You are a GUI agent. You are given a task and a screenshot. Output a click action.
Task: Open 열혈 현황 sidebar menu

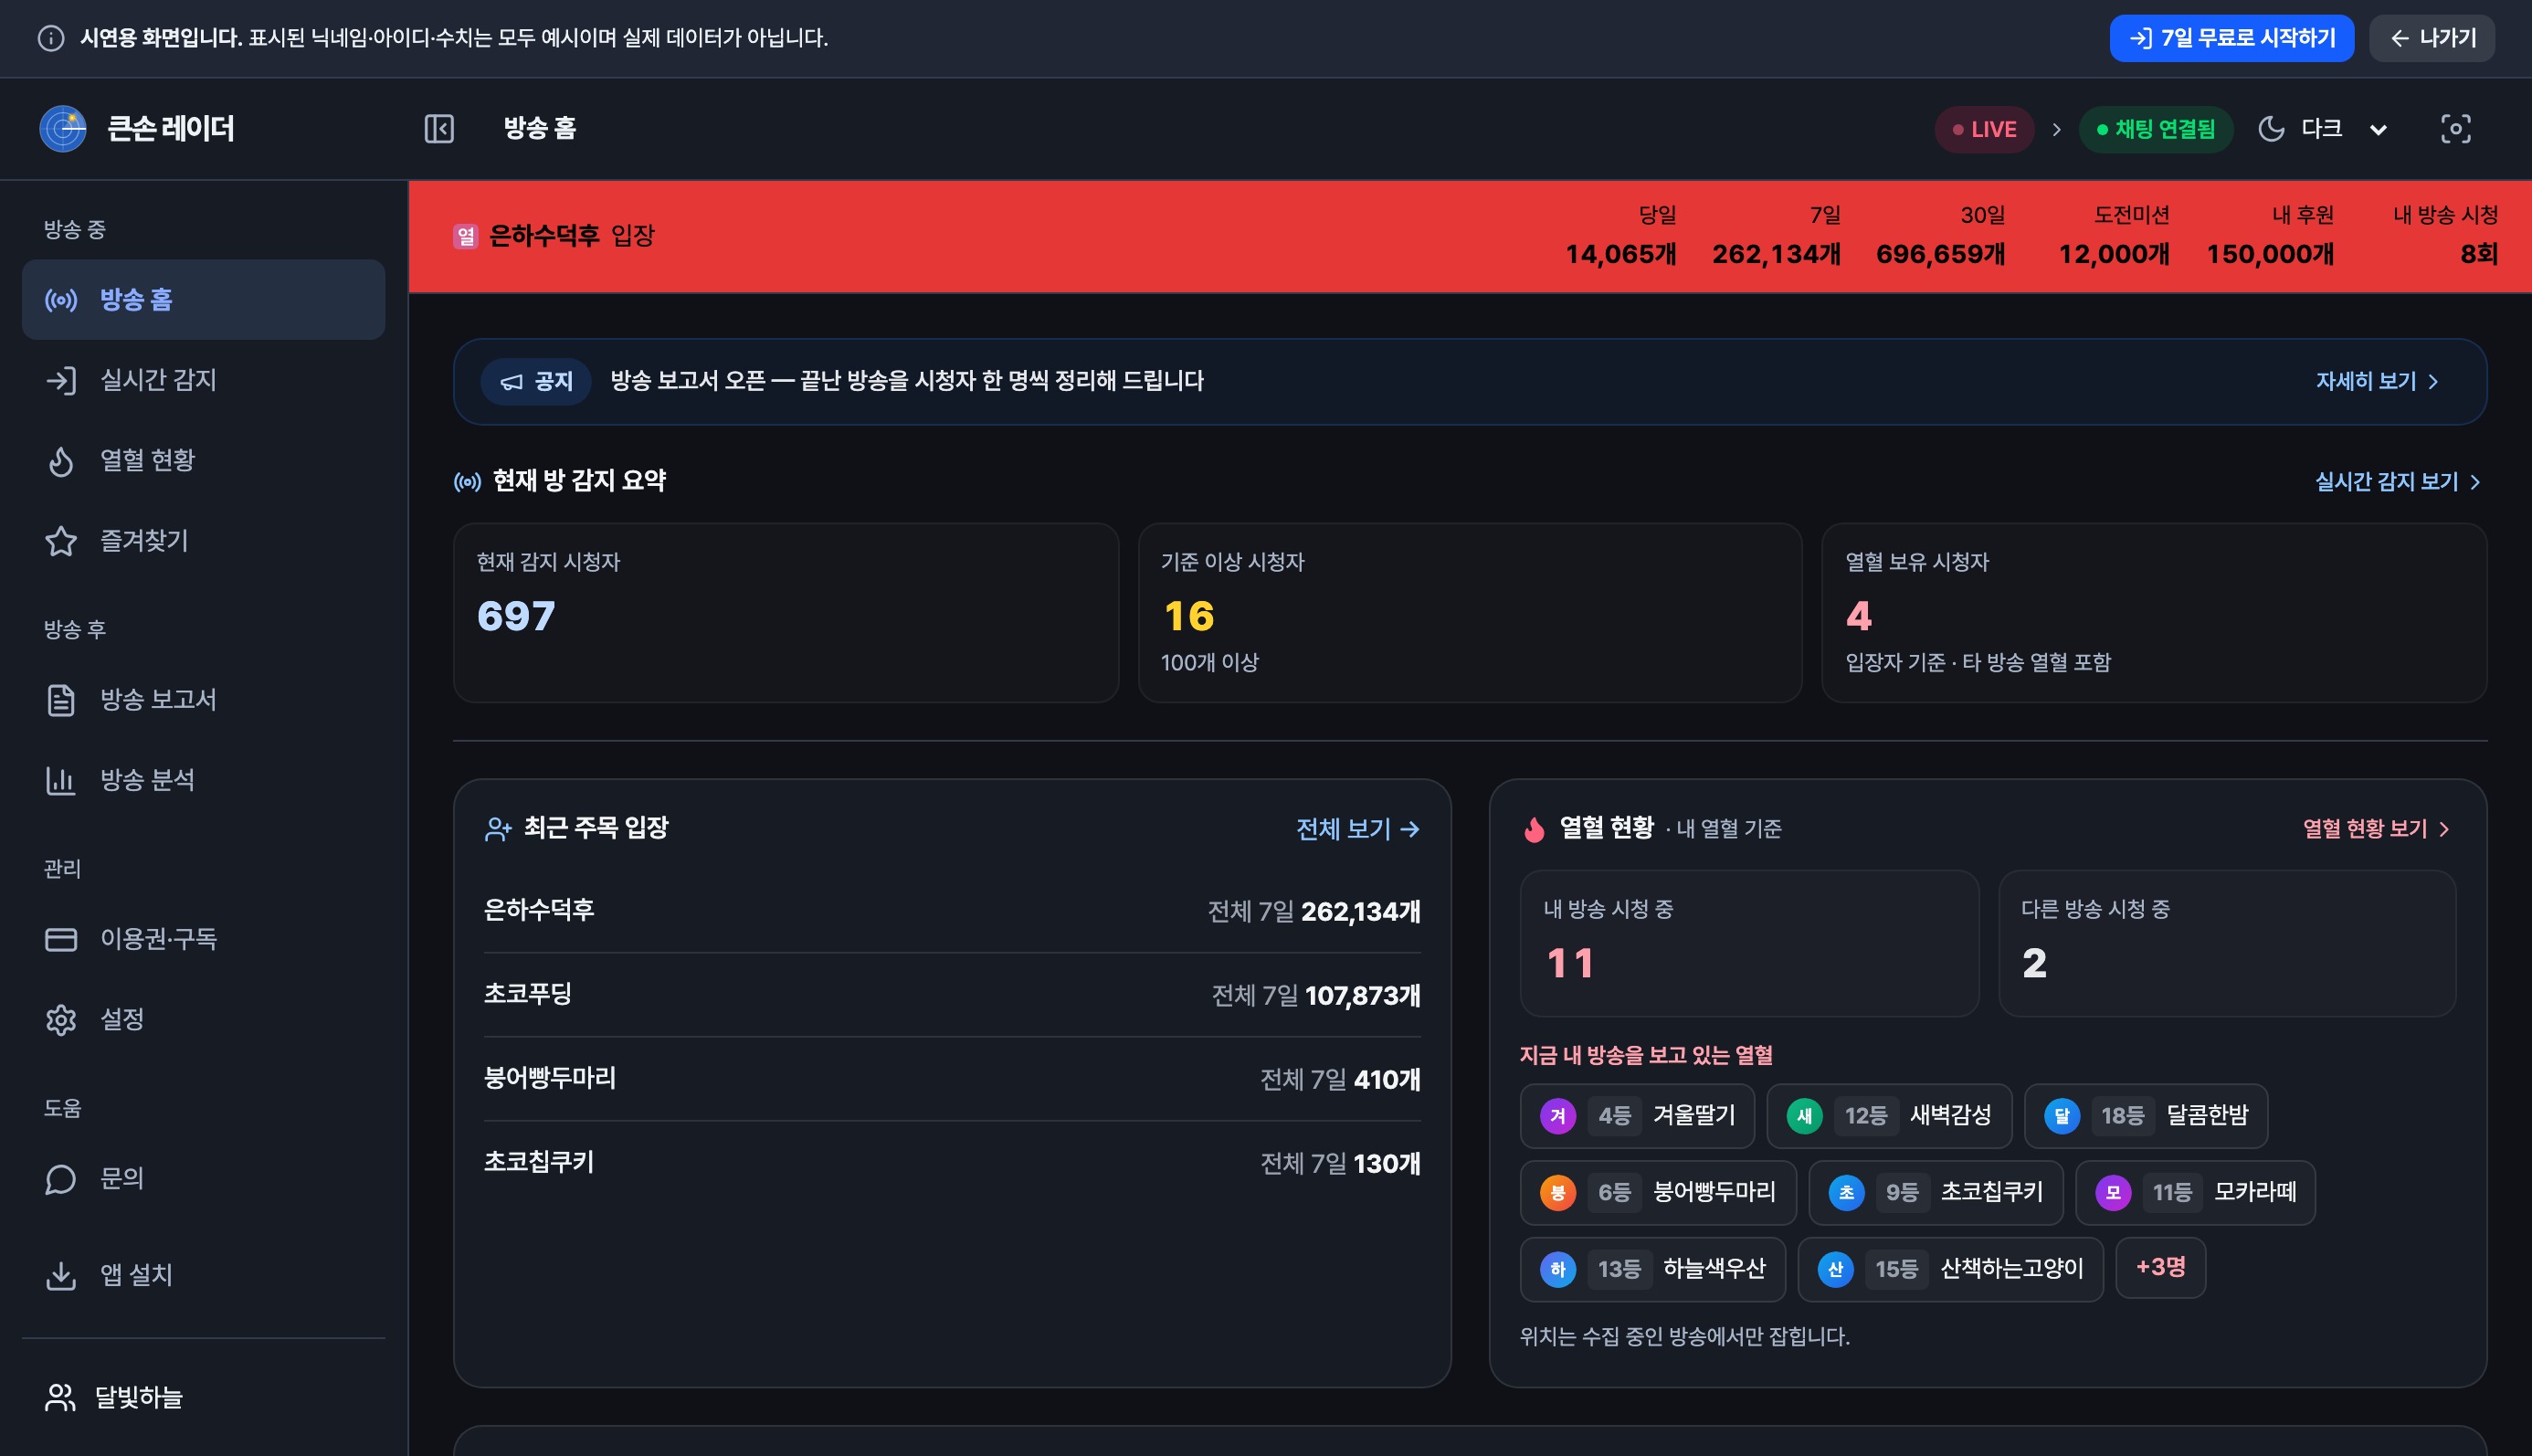(x=203, y=460)
